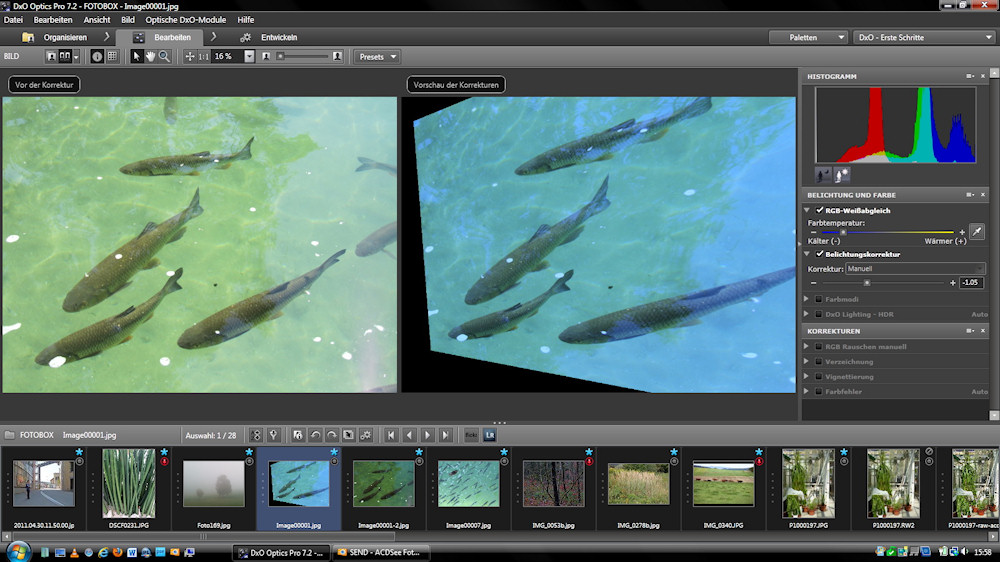Jump to the last image in the filmstrip

(445, 435)
